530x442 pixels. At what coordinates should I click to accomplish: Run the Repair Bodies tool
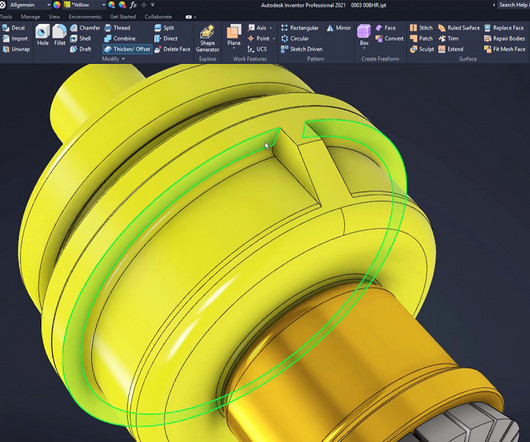click(504, 39)
